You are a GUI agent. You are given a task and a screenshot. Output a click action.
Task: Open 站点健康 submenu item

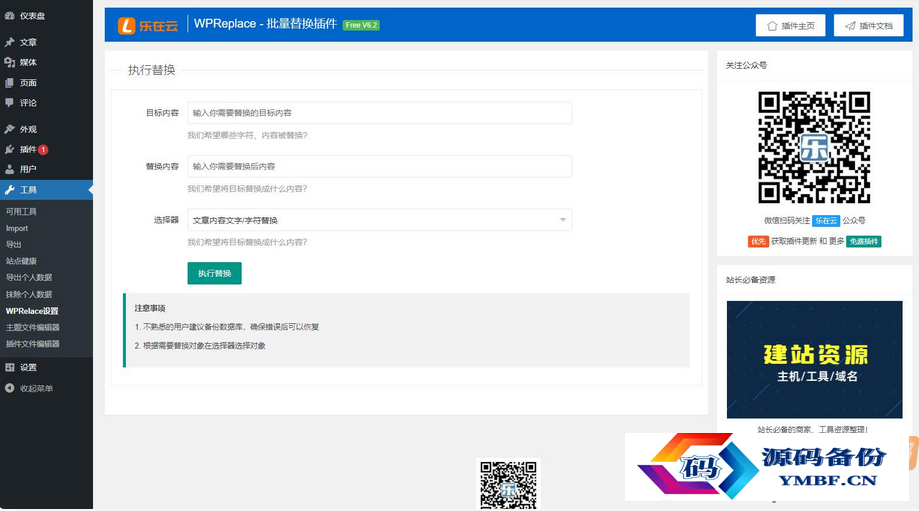(21, 261)
